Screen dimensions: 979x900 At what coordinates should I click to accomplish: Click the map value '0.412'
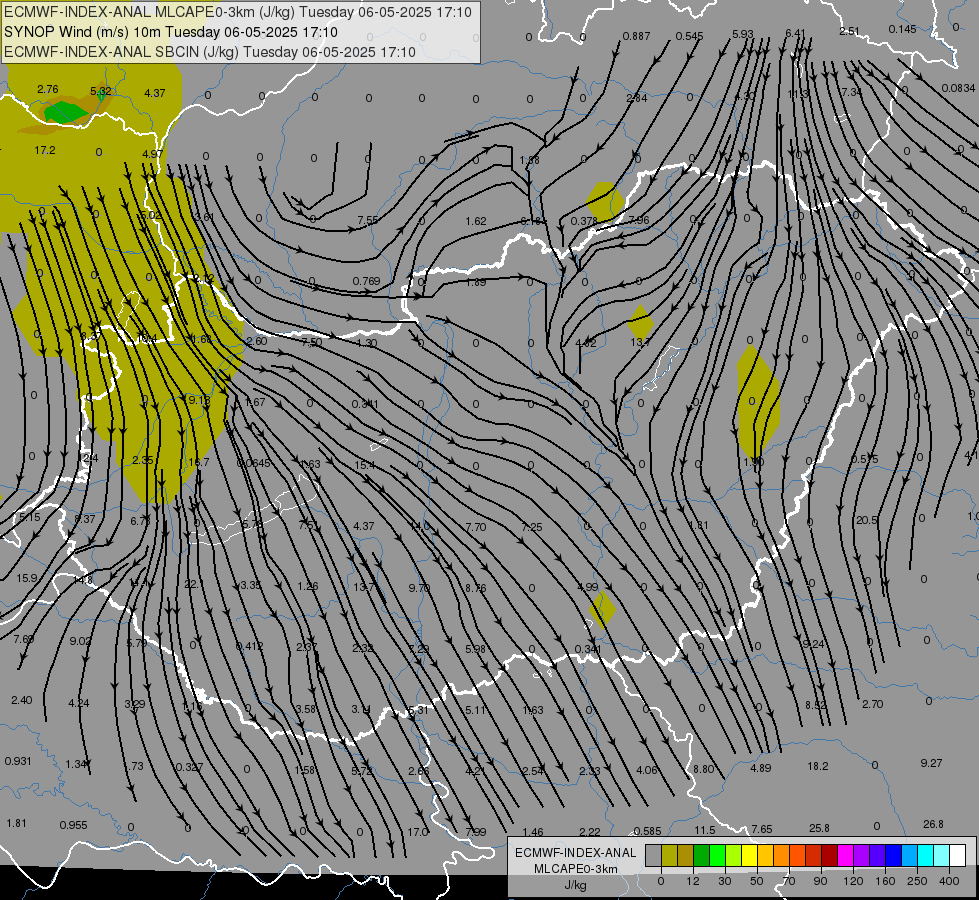(x=249, y=646)
